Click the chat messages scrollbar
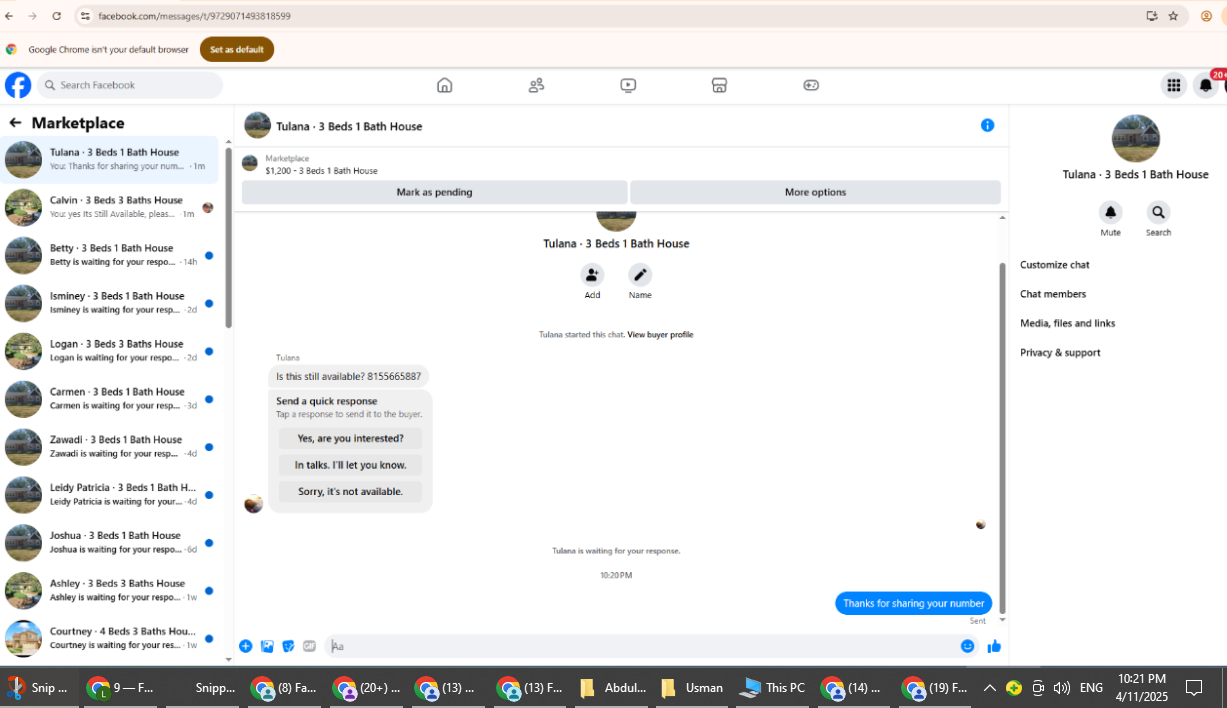This screenshot has height=708, width=1227. pyautogui.click(x=1002, y=438)
